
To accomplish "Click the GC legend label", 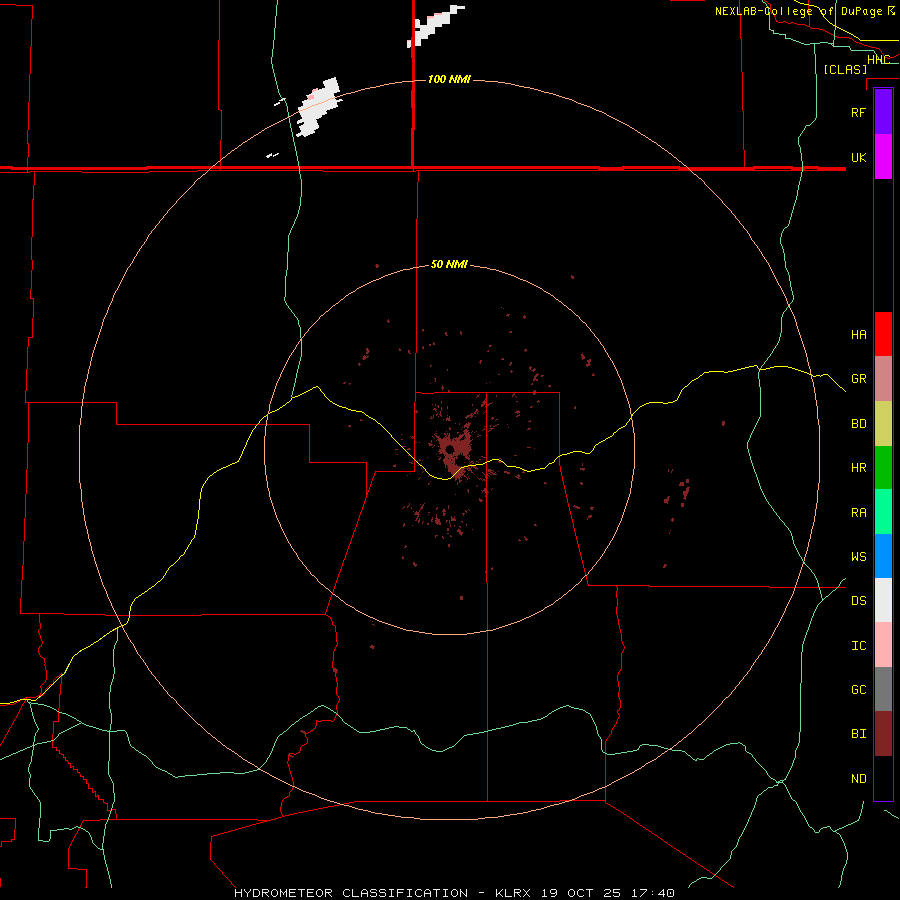I will (x=858, y=690).
